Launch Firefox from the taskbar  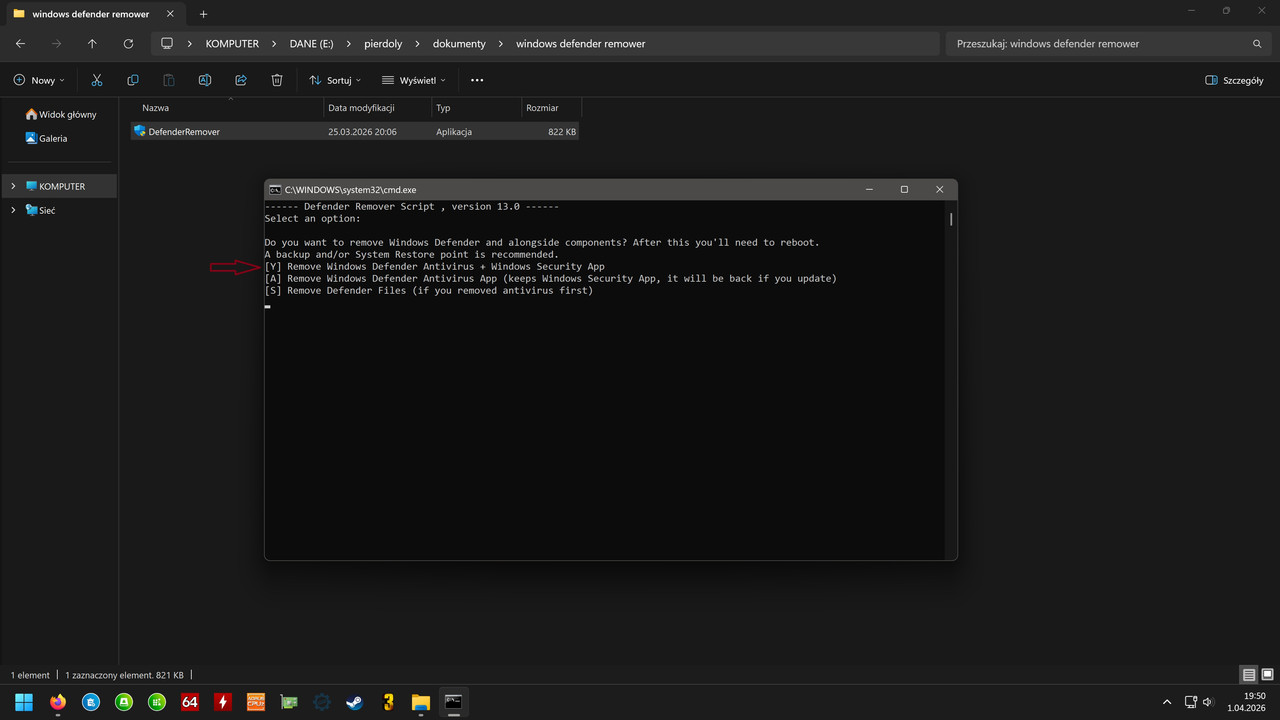pyautogui.click(x=57, y=702)
